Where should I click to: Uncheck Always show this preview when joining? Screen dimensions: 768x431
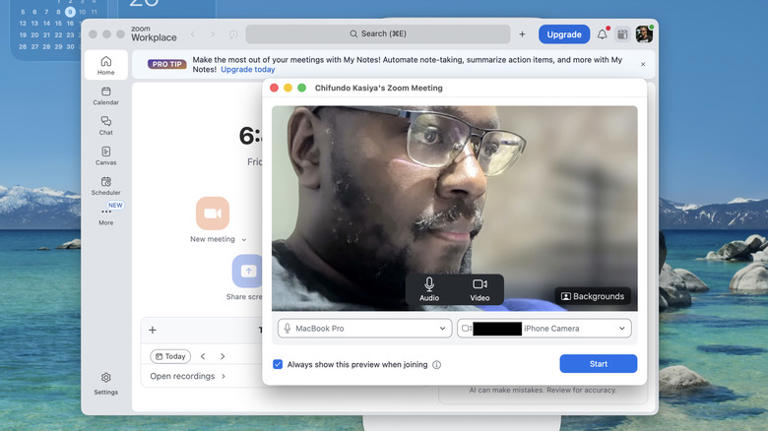(278, 364)
